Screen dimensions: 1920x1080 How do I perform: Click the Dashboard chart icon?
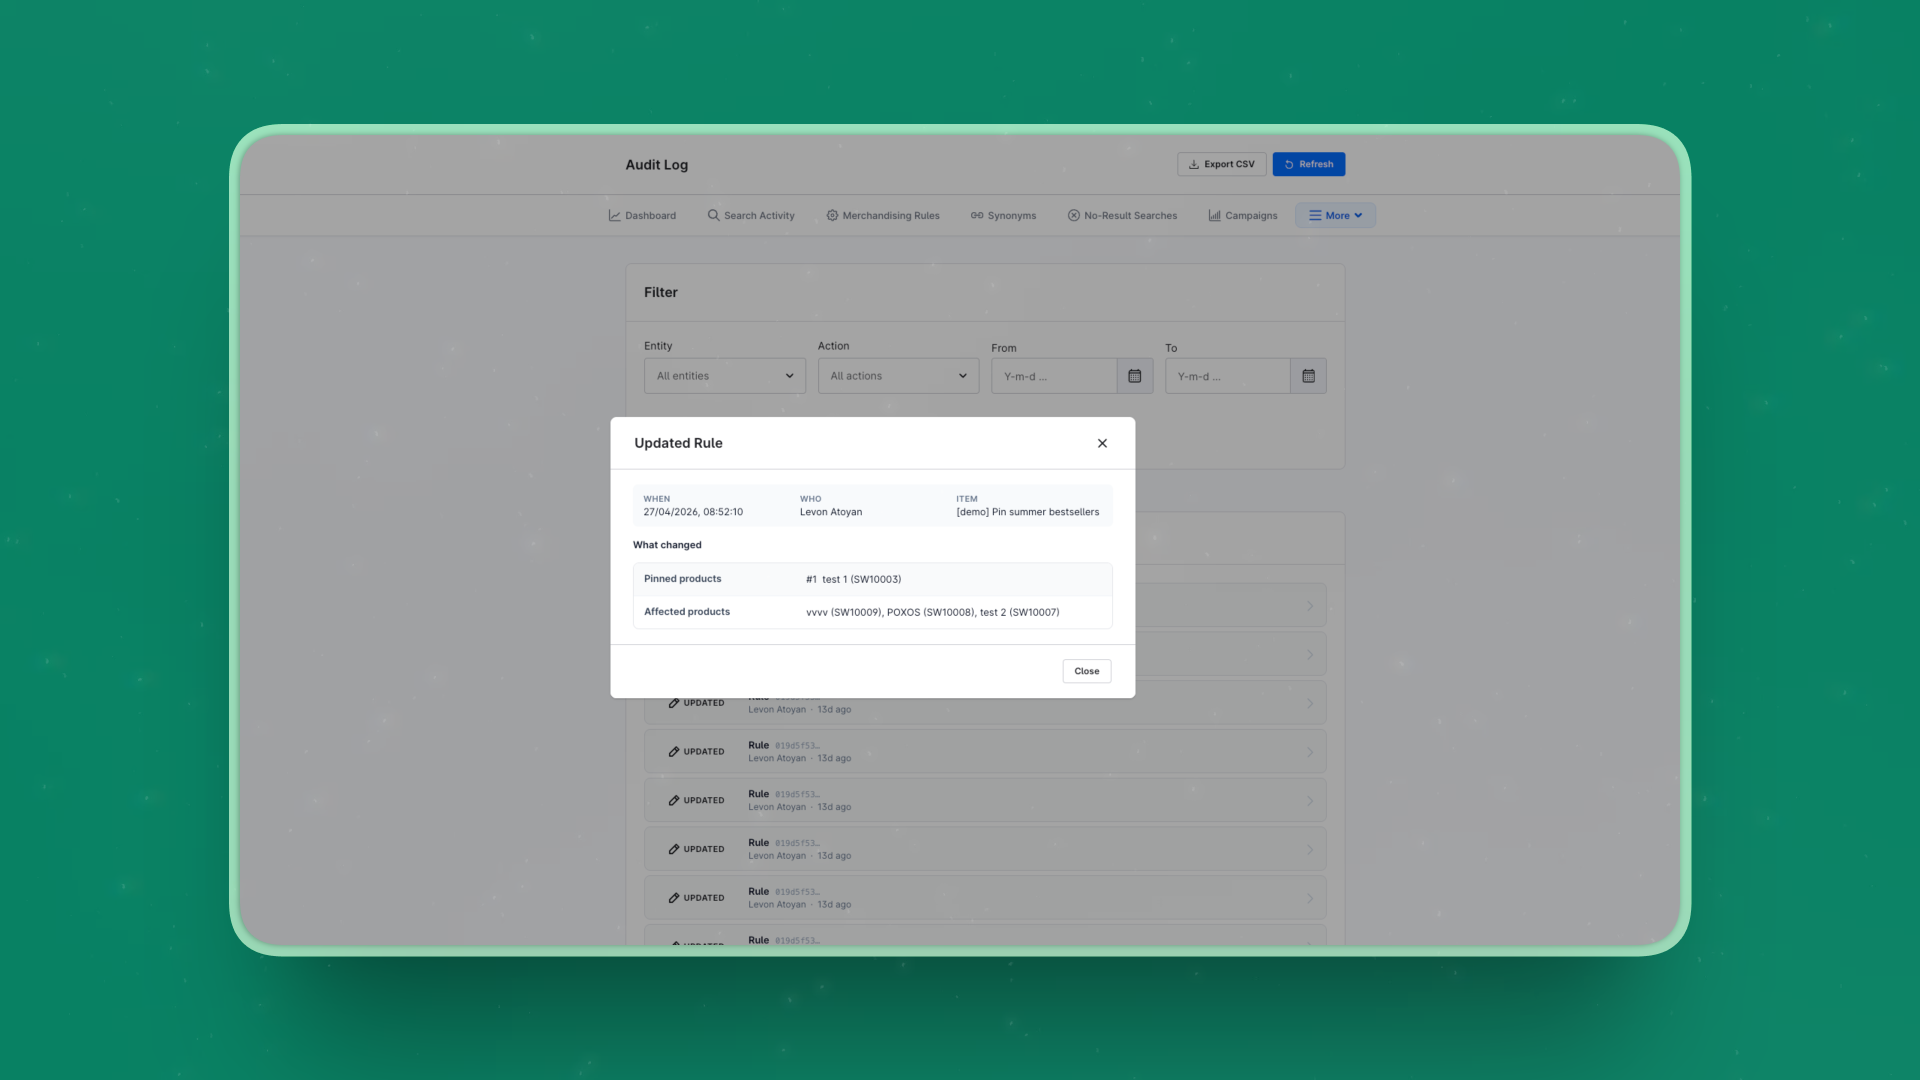tap(614, 215)
